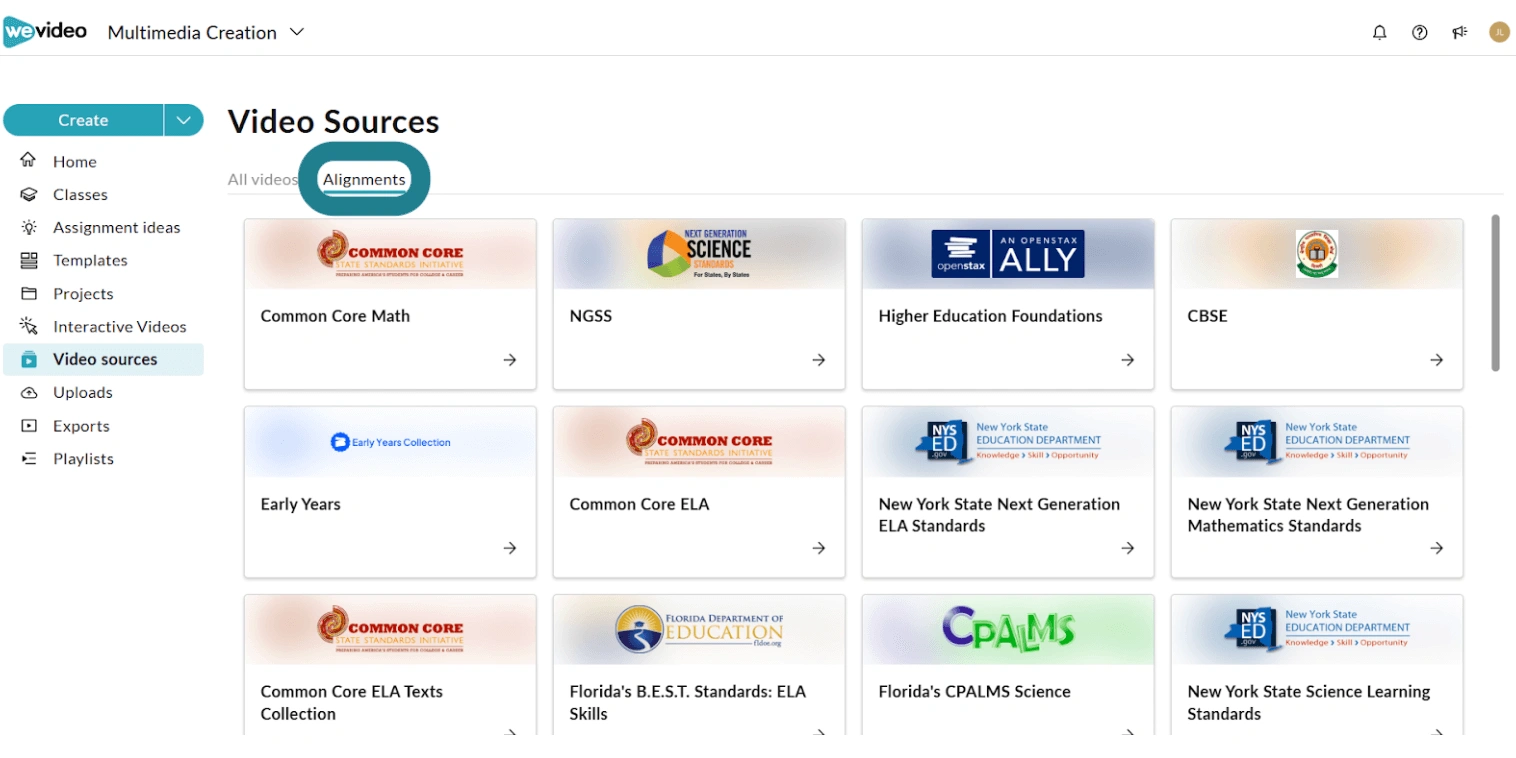This screenshot has height=758, width=1516.
Task: Click the Classes icon in sidebar
Action: [x=29, y=194]
